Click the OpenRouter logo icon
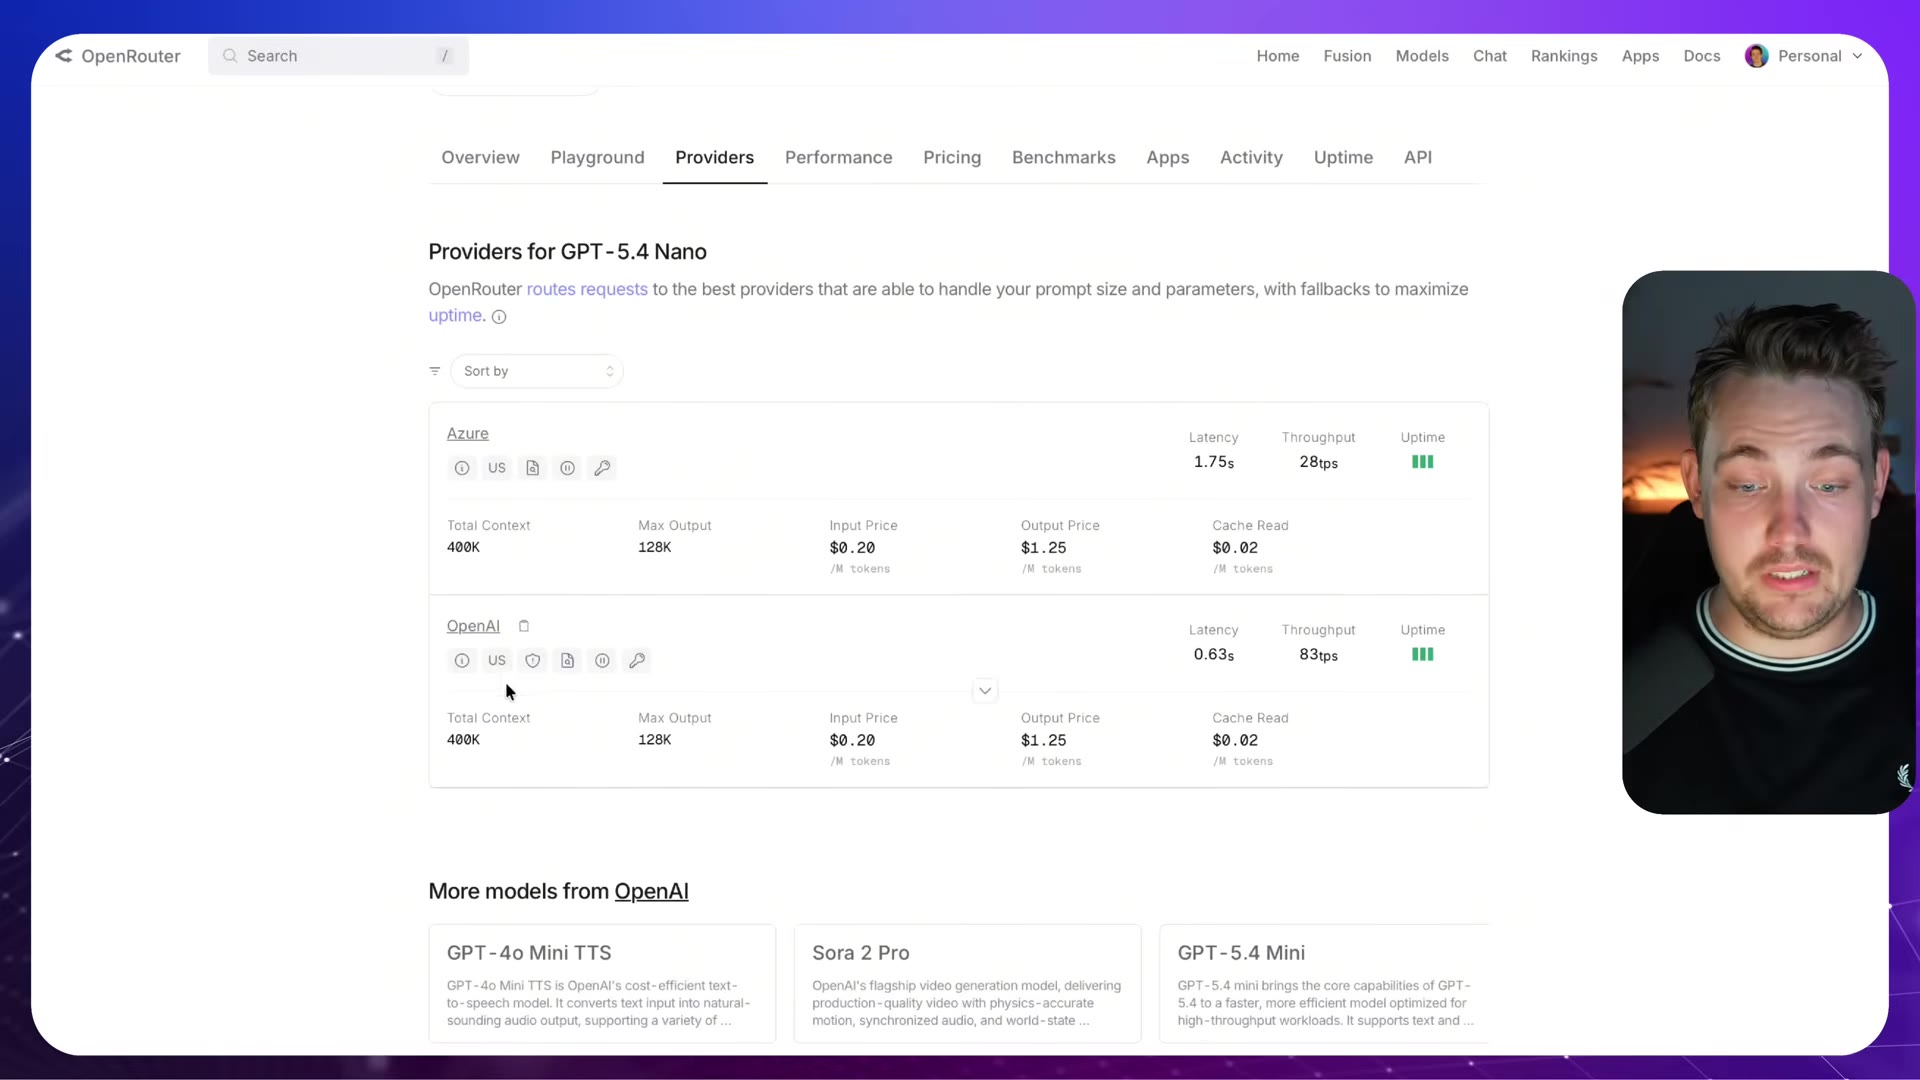 [64, 56]
